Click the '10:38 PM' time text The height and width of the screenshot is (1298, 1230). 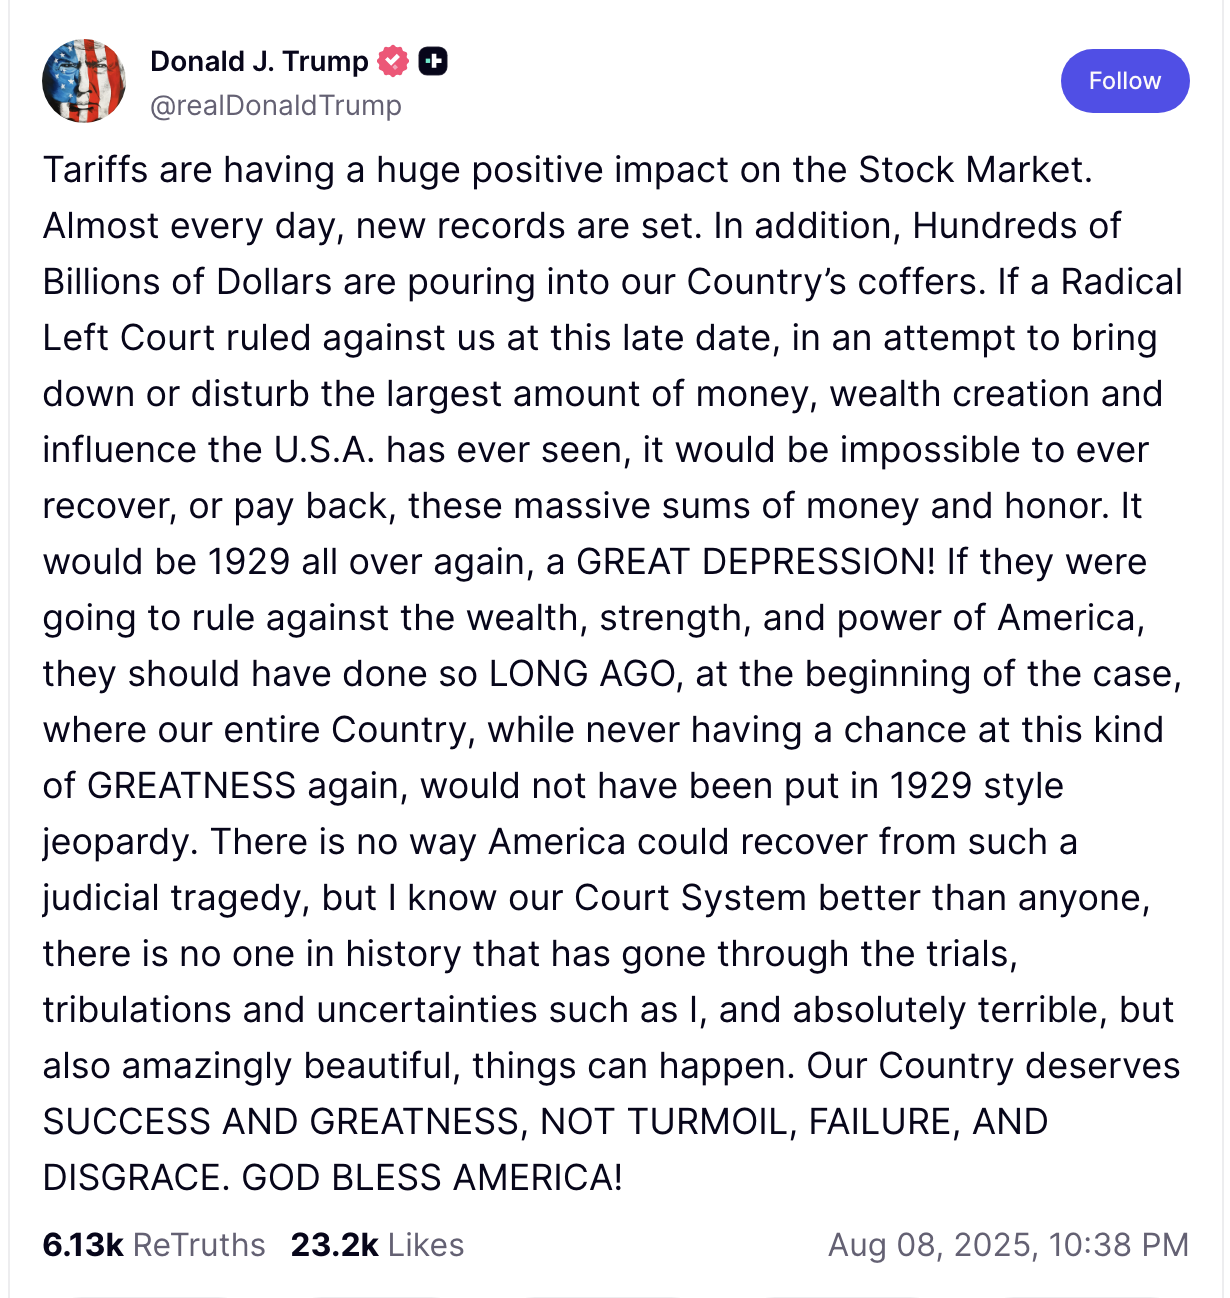1120,1245
